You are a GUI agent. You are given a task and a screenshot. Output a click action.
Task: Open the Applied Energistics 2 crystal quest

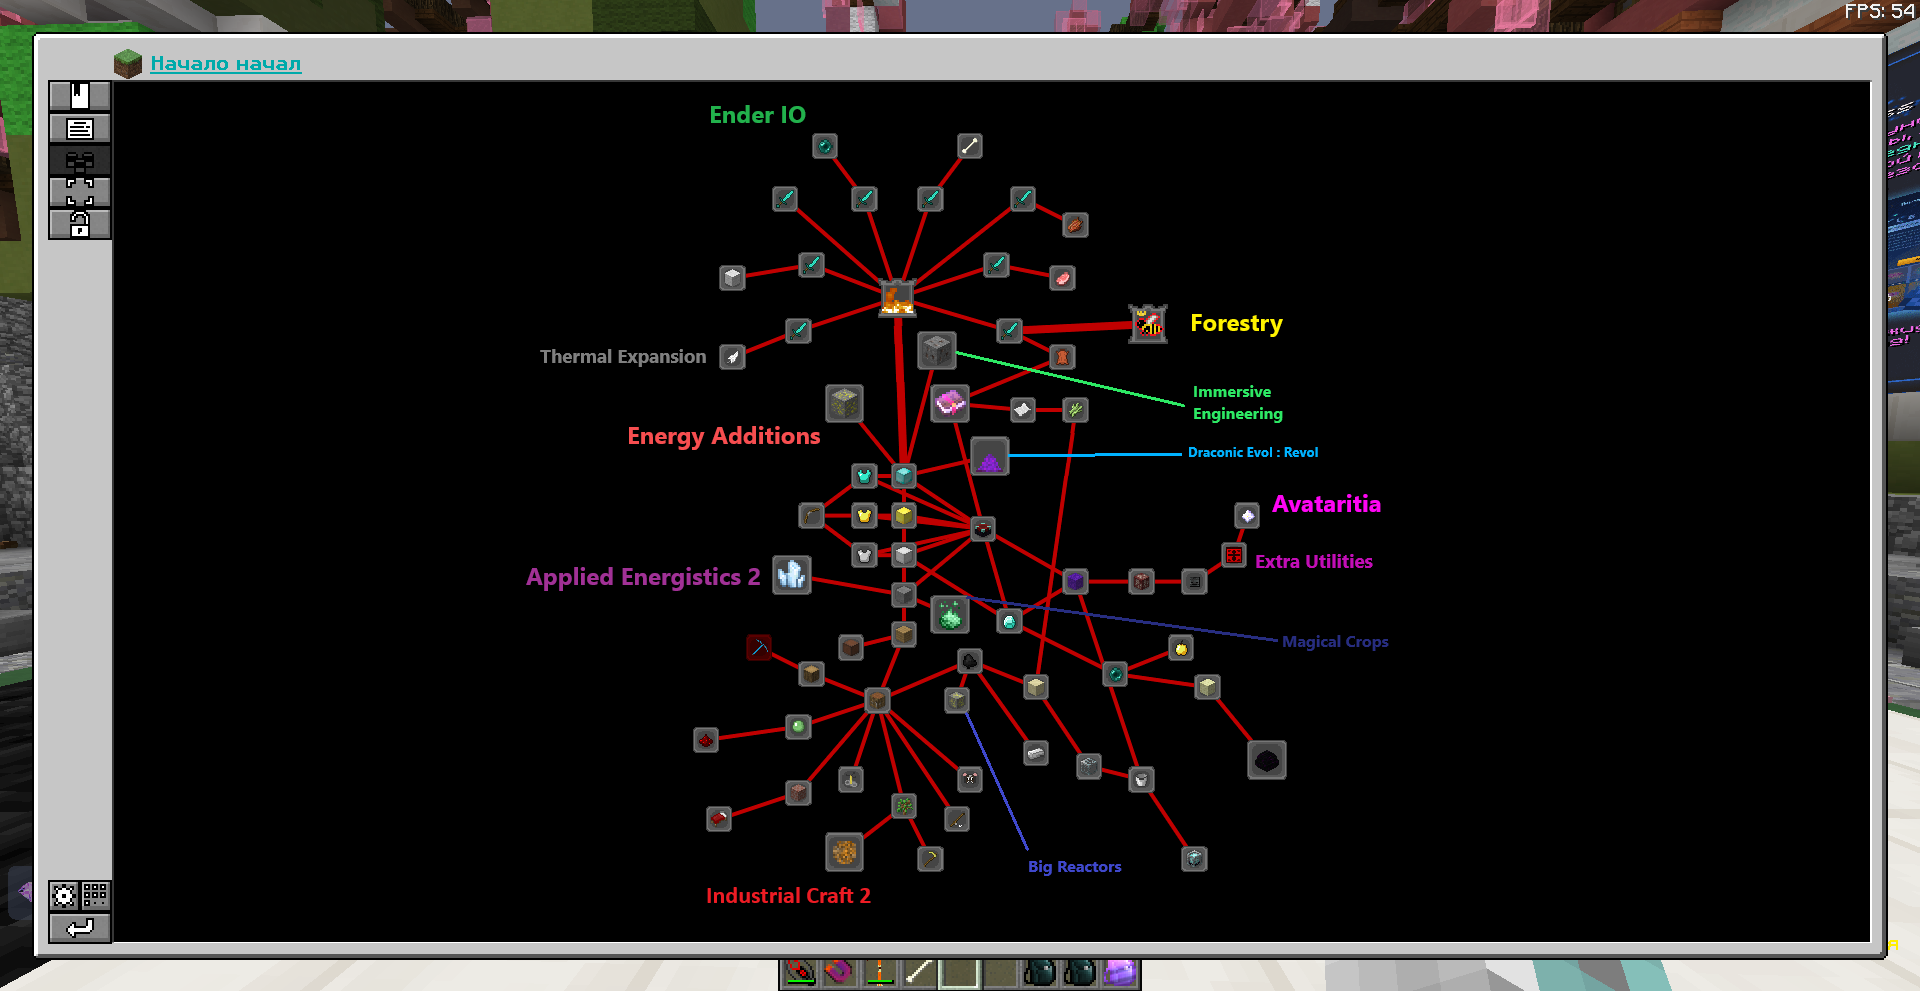792,575
